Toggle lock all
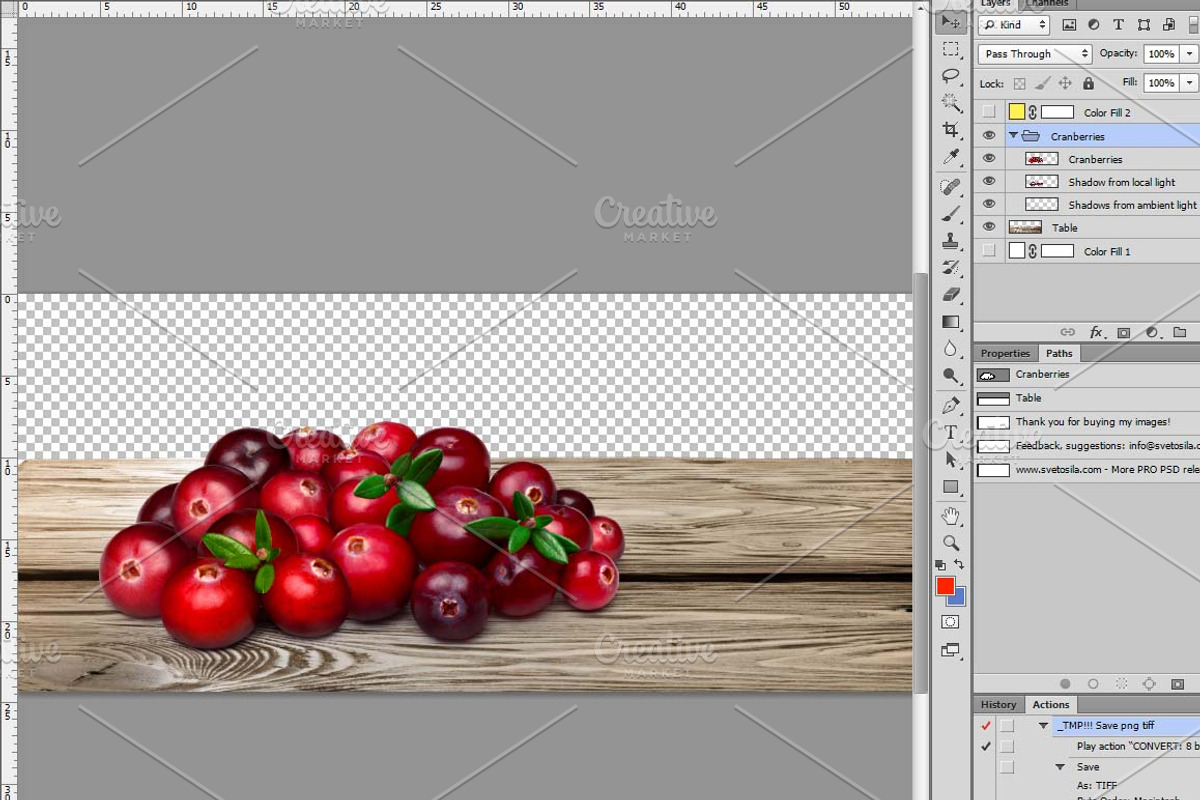Screen dimensions: 1200x800 tap(1088, 83)
